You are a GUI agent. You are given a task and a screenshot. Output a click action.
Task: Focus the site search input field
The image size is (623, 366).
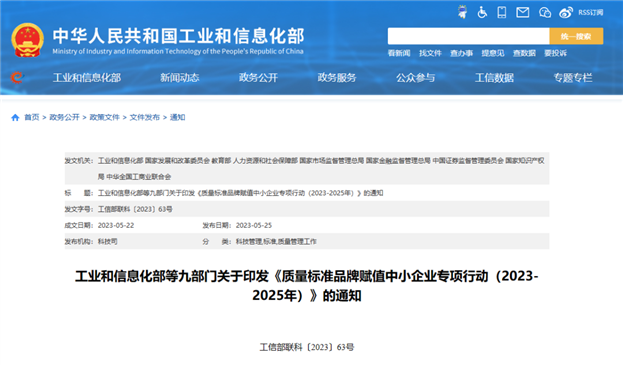click(x=468, y=36)
